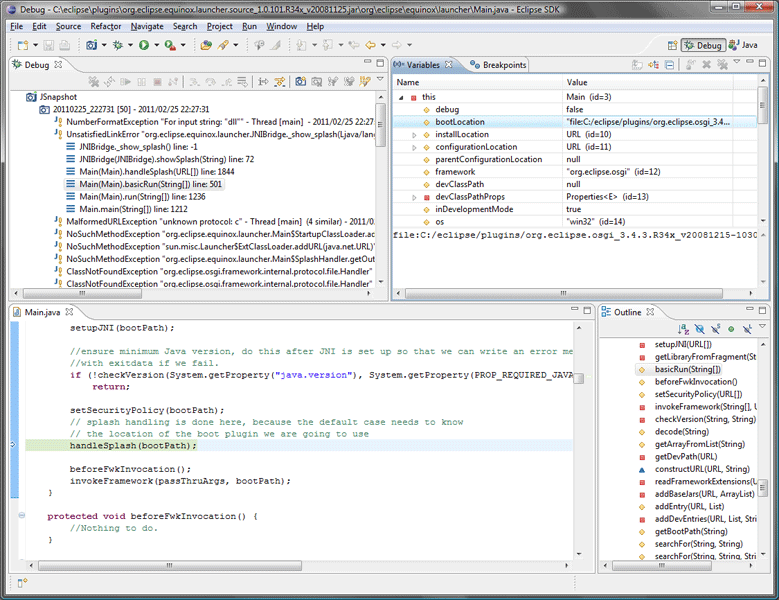The height and width of the screenshot is (600, 779).
Task: Click Collapse All icon in Variables view
Action: pos(669,65)
